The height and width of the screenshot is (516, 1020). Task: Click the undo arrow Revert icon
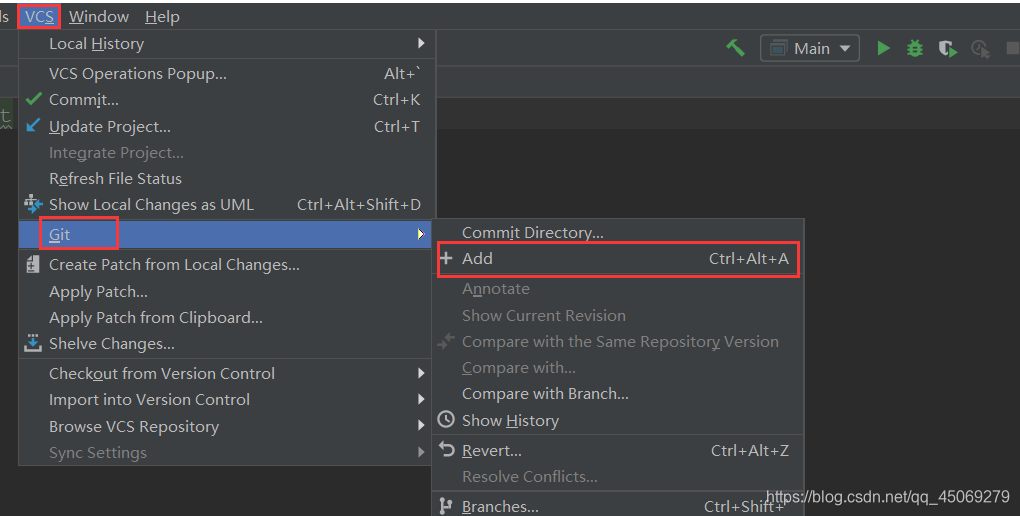[x=446, y=449]
